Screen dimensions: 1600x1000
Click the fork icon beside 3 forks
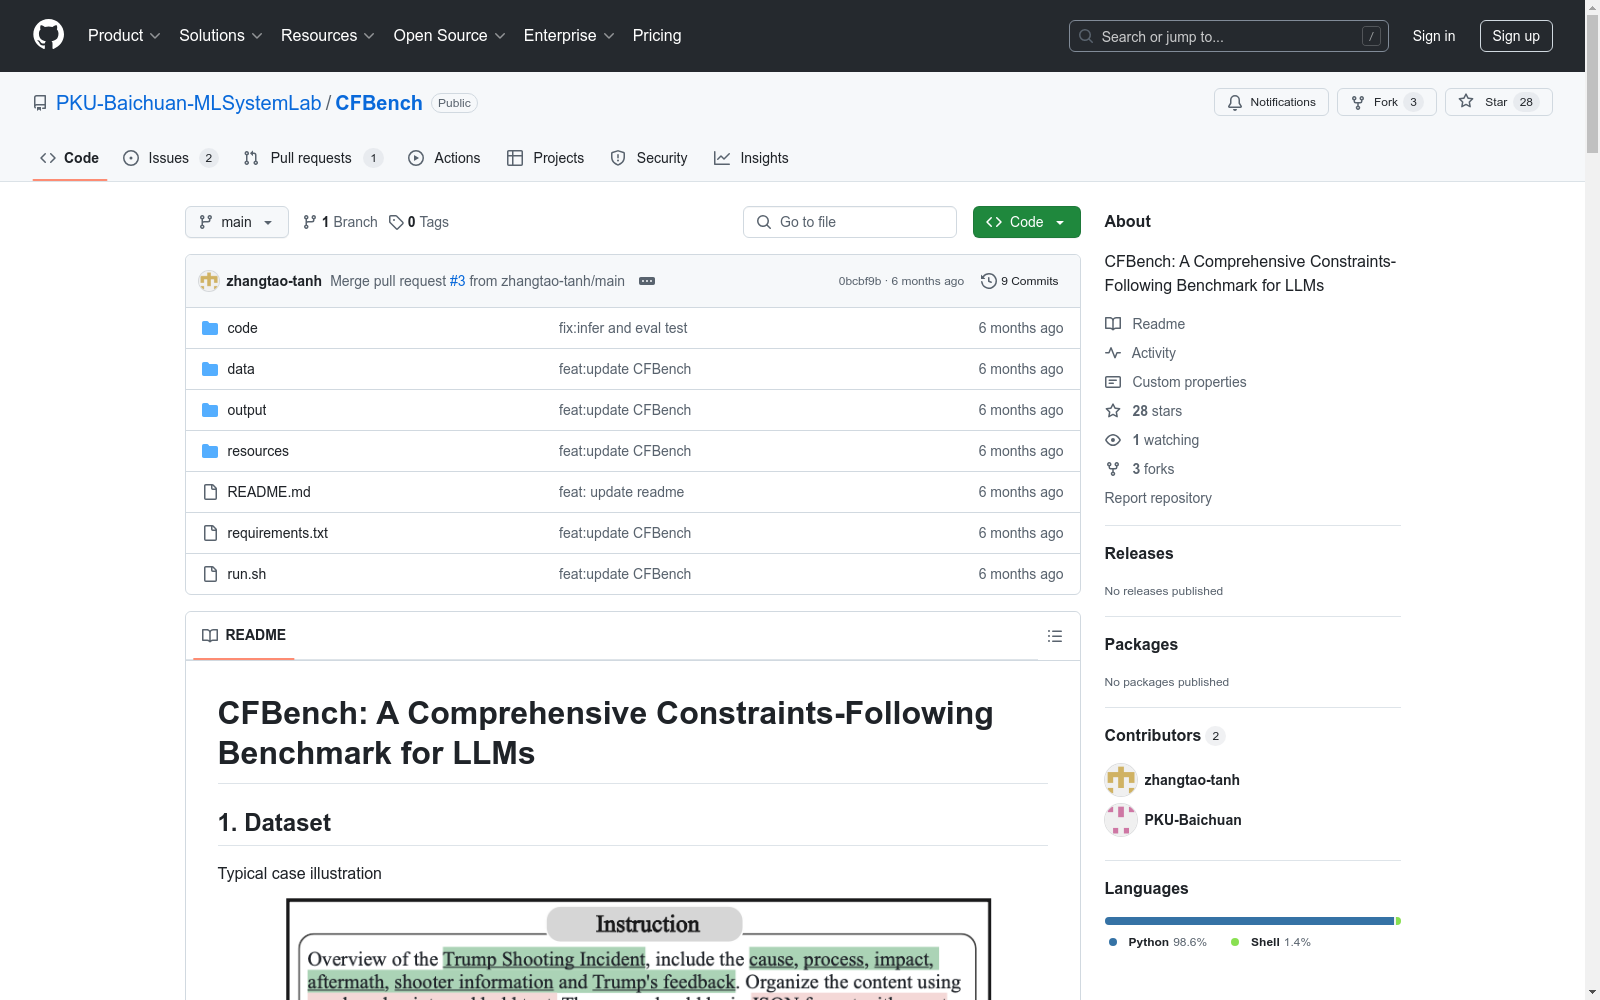point(1113,469)
